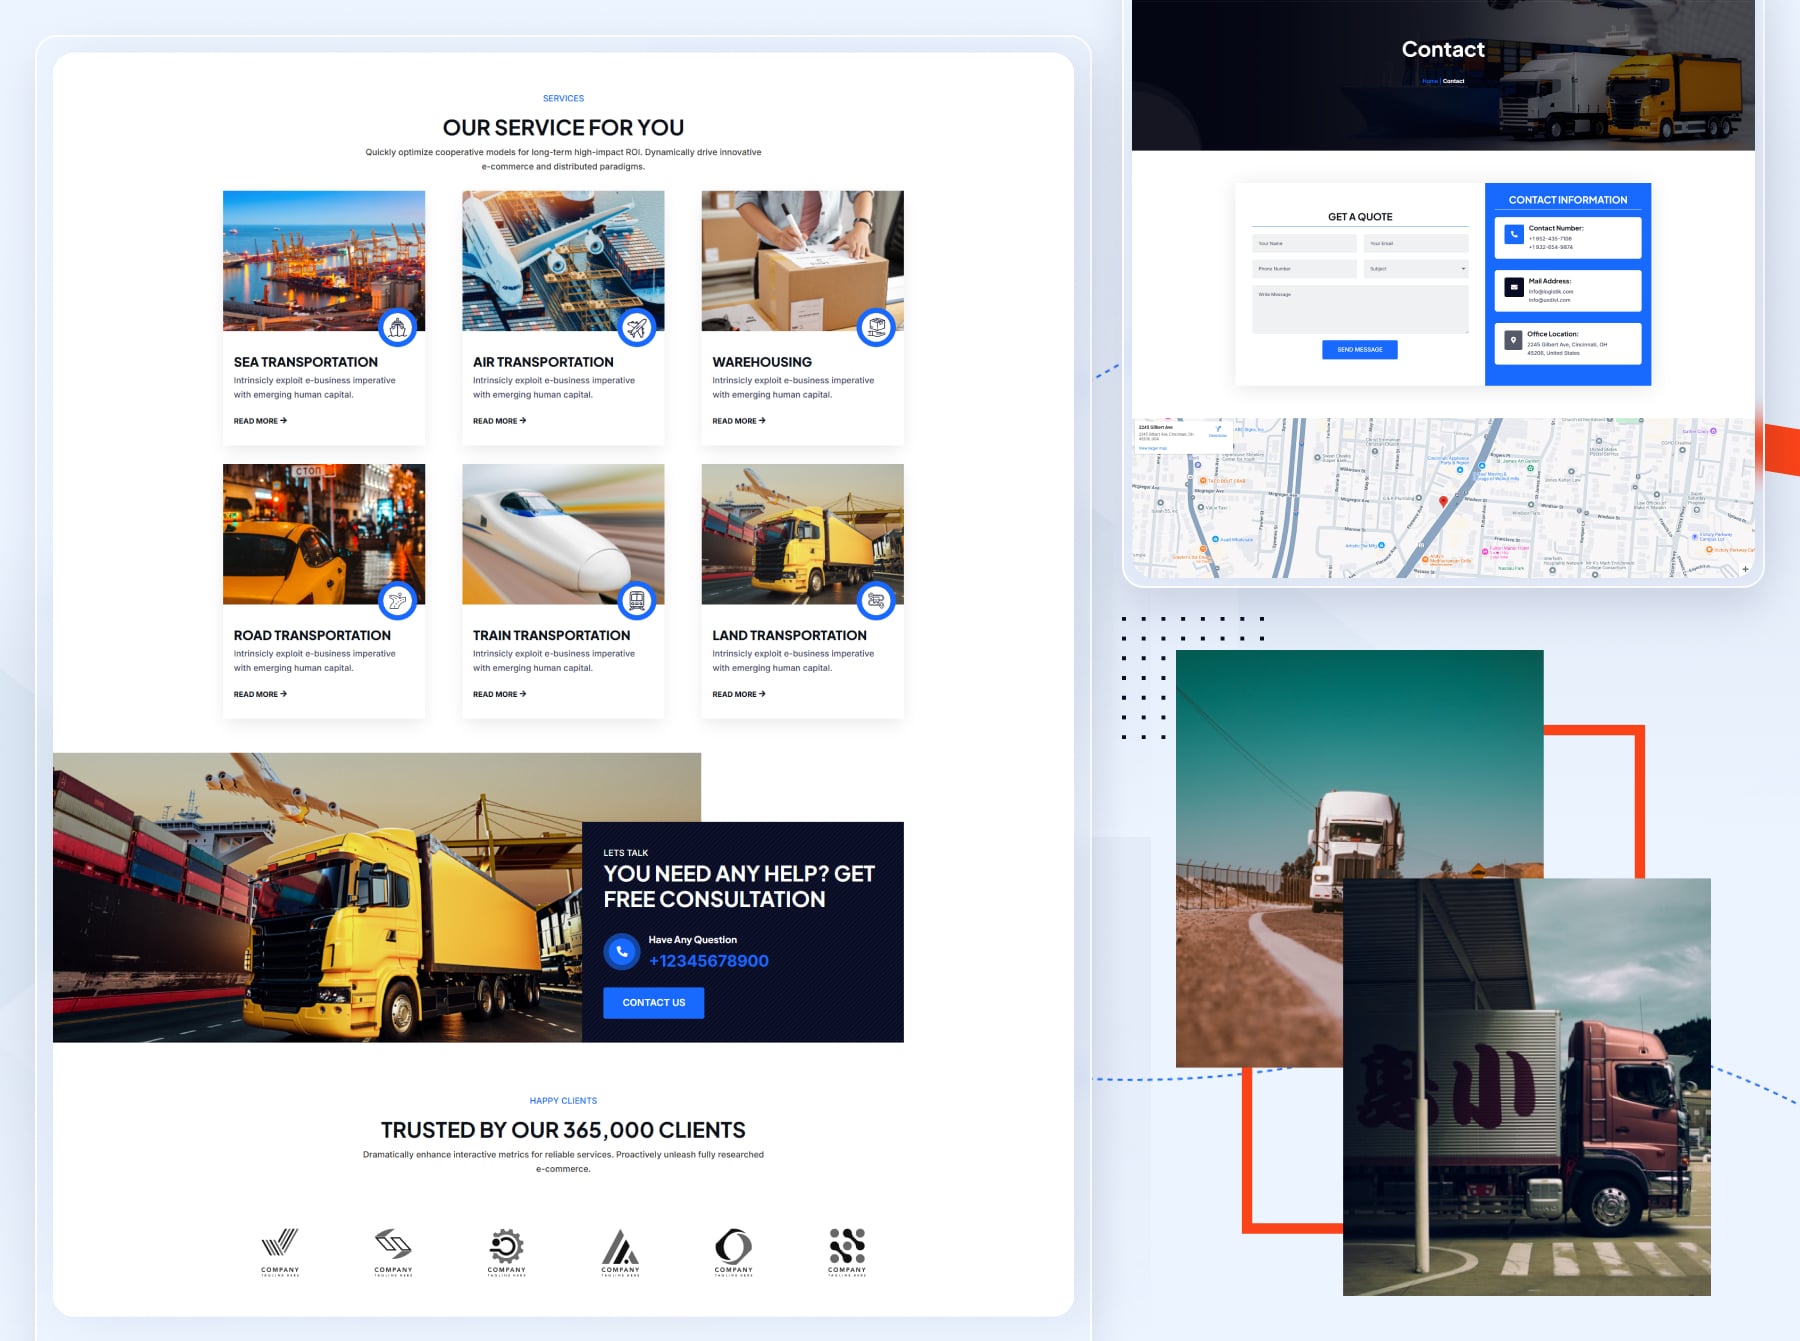Screen dimensions: 1800x1341
Task: Click the Send Message button
Action: [1360, 350]
